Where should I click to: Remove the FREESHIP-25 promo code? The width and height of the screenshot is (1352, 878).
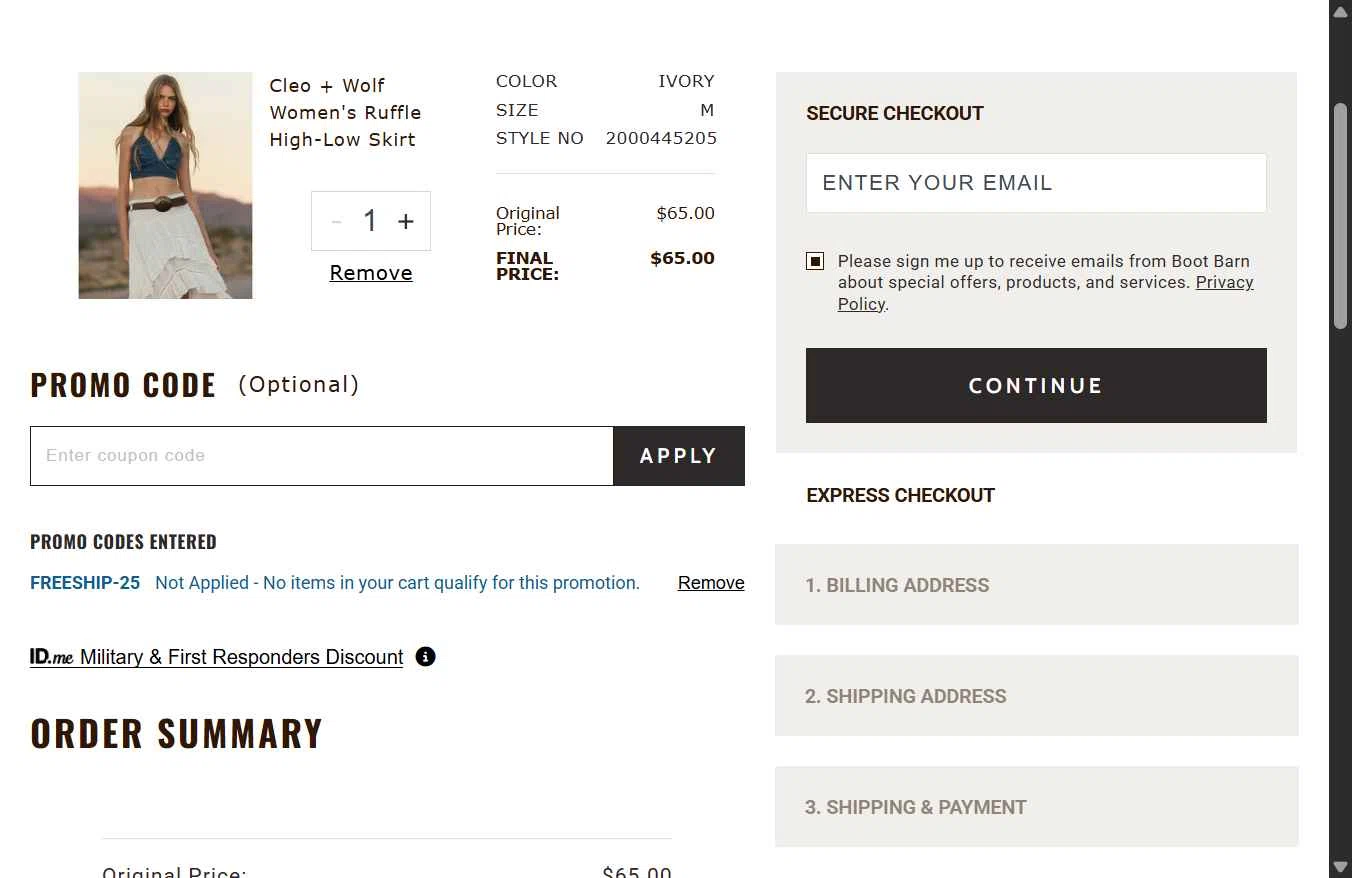click(x=710, y=583)
